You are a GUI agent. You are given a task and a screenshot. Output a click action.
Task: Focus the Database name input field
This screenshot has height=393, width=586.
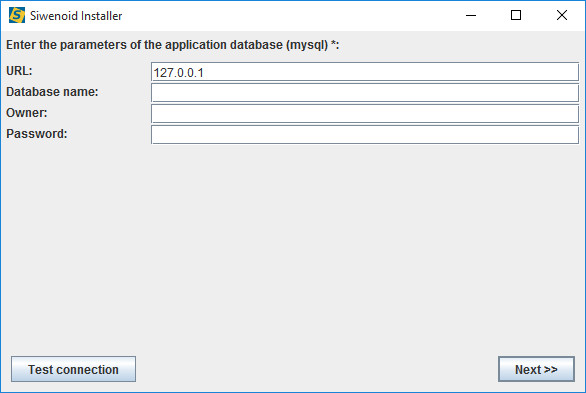click(365, 93)
